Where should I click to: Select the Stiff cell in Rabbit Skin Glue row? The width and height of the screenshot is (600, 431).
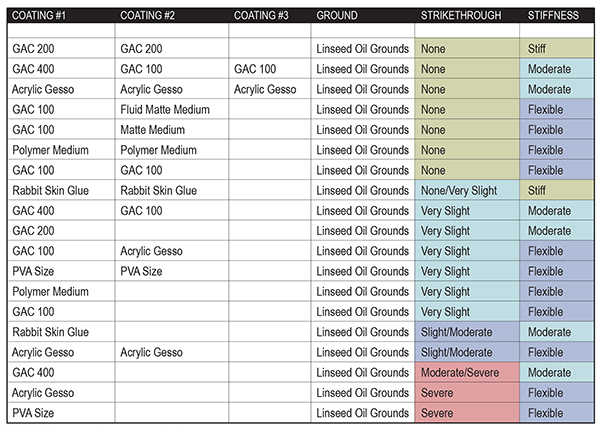pyautogui.click(x=557, y=190)
